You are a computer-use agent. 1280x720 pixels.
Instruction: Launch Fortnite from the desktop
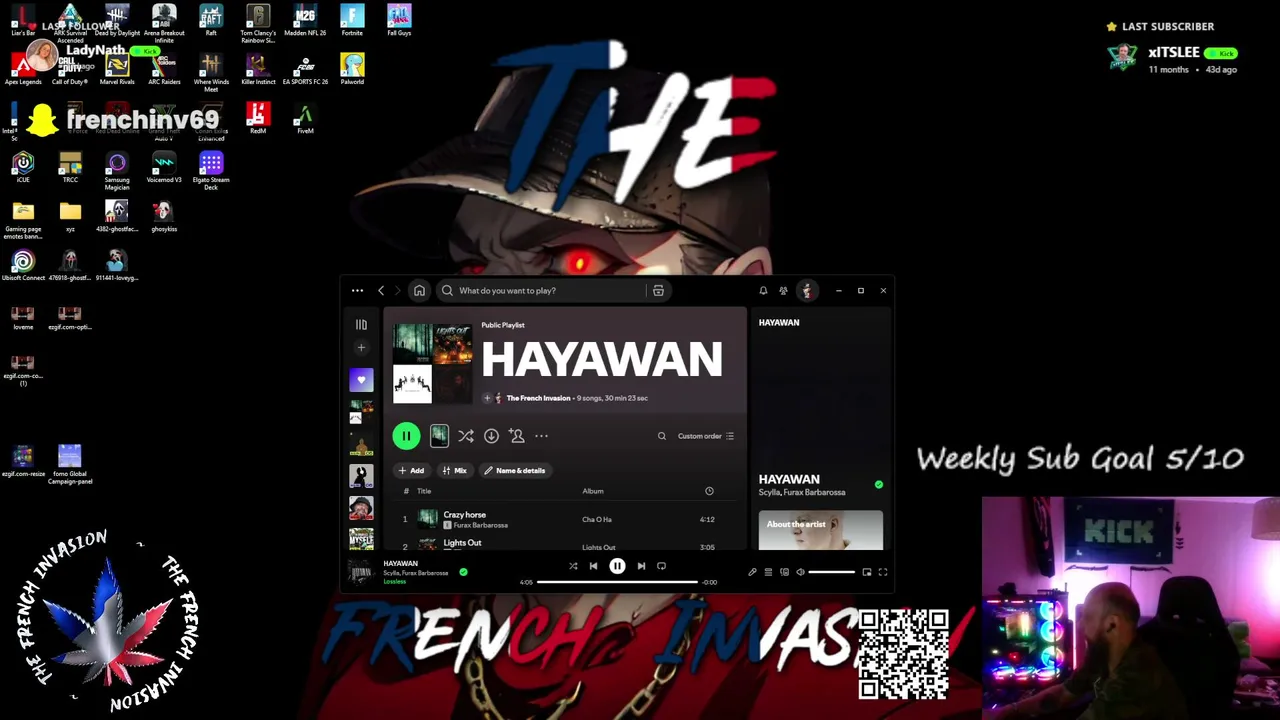(352, 20)
